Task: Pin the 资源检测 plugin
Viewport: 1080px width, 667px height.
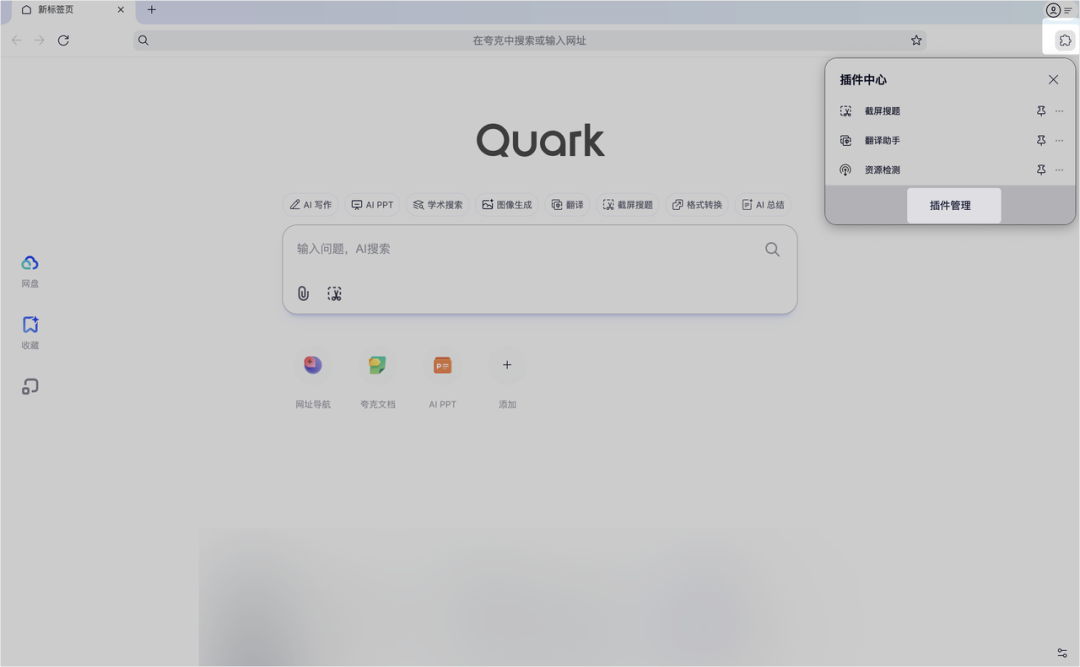Action: pyautogui.click(x=1041, y=170)
